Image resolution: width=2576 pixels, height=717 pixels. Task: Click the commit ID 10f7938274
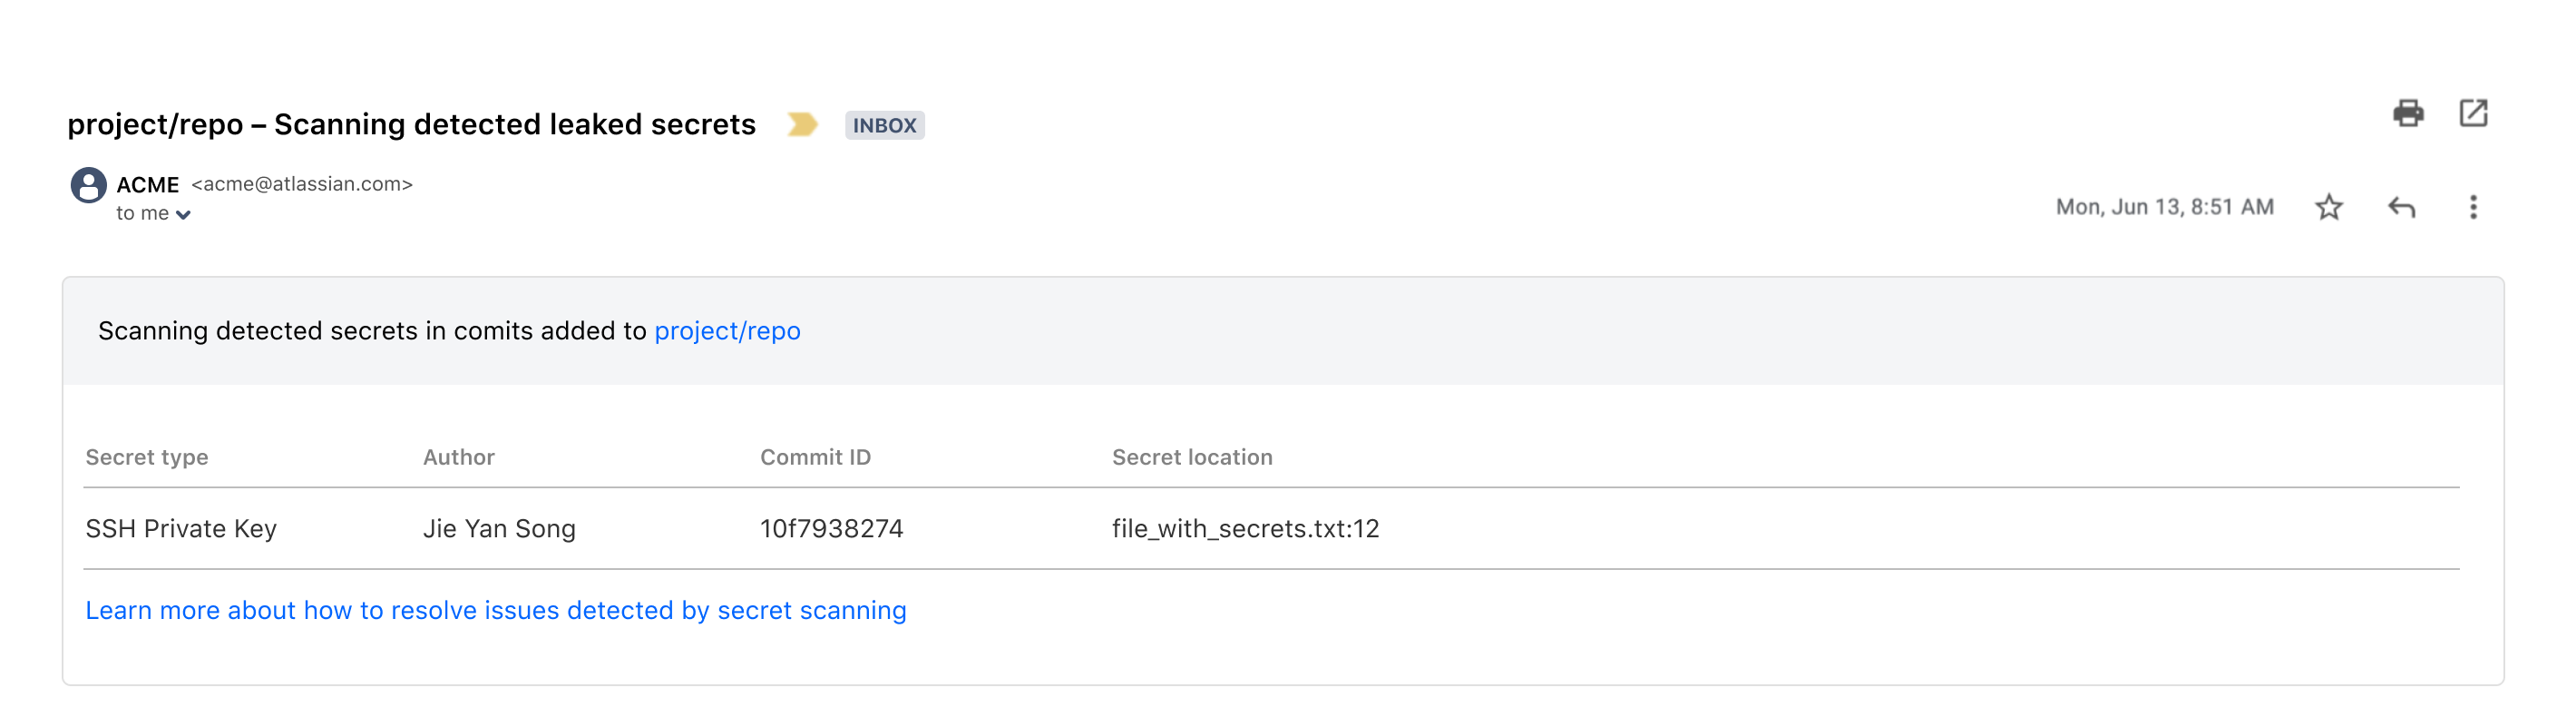[x=831, y=528]
